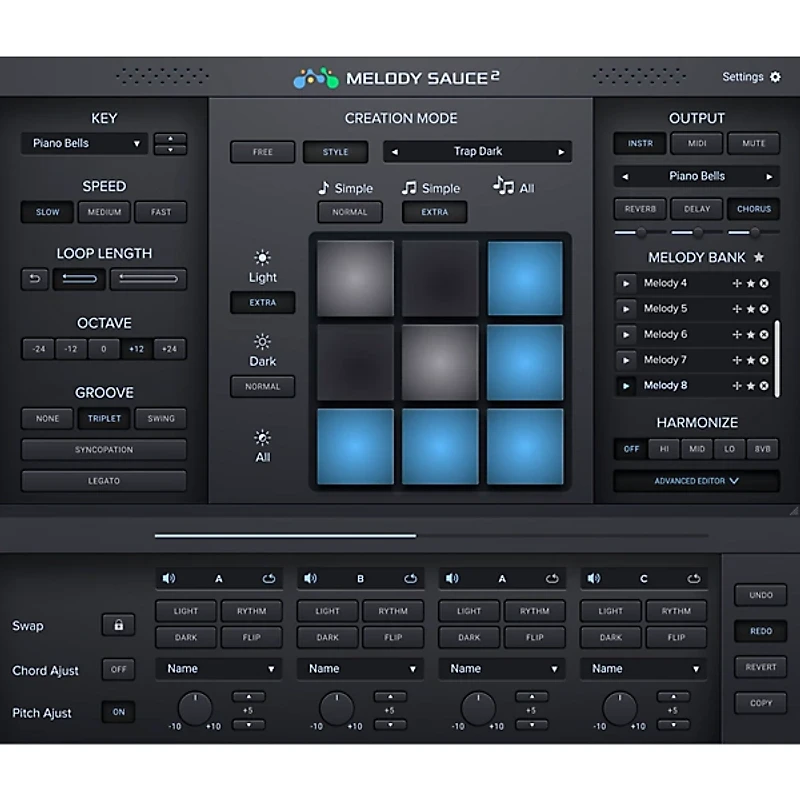Mute section B speaker icon
This screenshot has height=800, width=800.
[310, 578]
